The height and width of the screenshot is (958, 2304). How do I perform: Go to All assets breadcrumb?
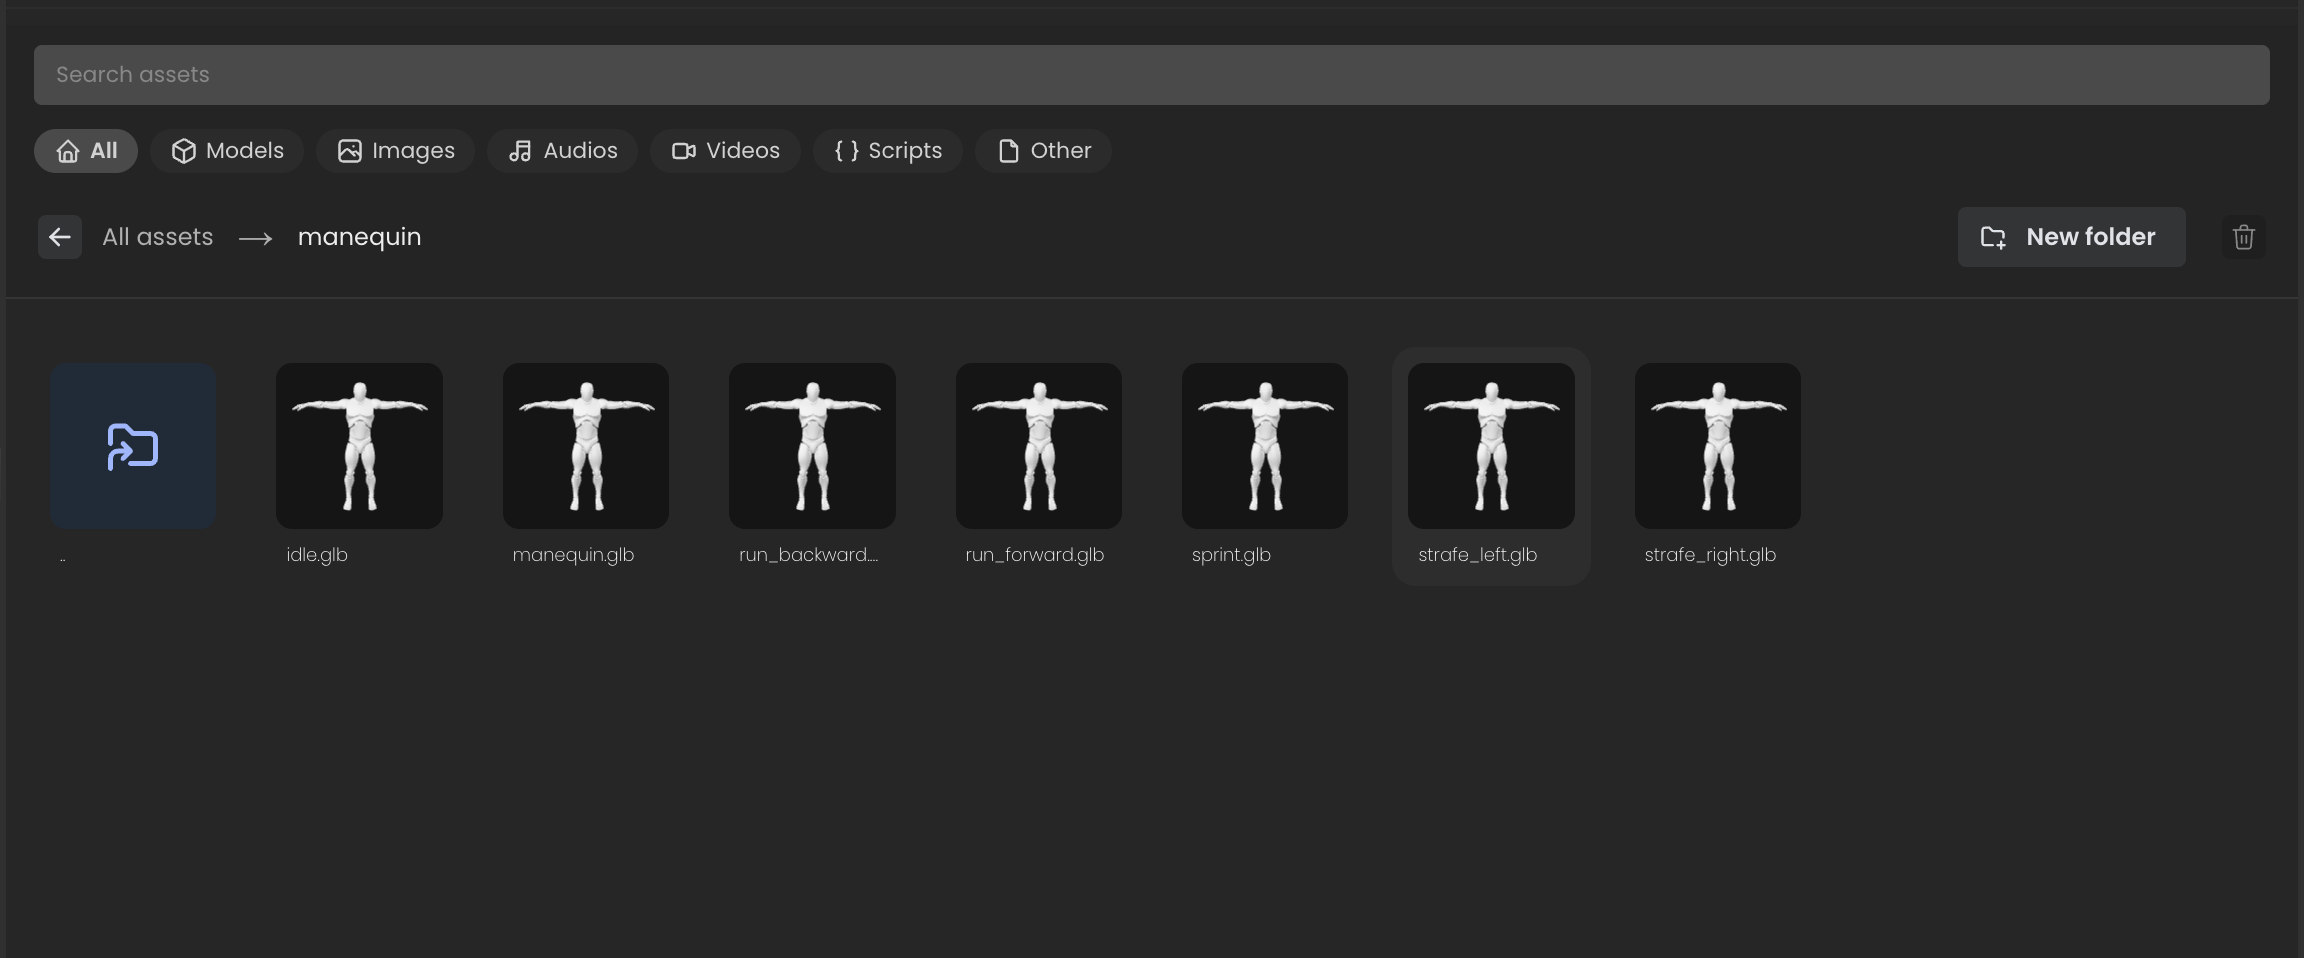click(158, 237)
